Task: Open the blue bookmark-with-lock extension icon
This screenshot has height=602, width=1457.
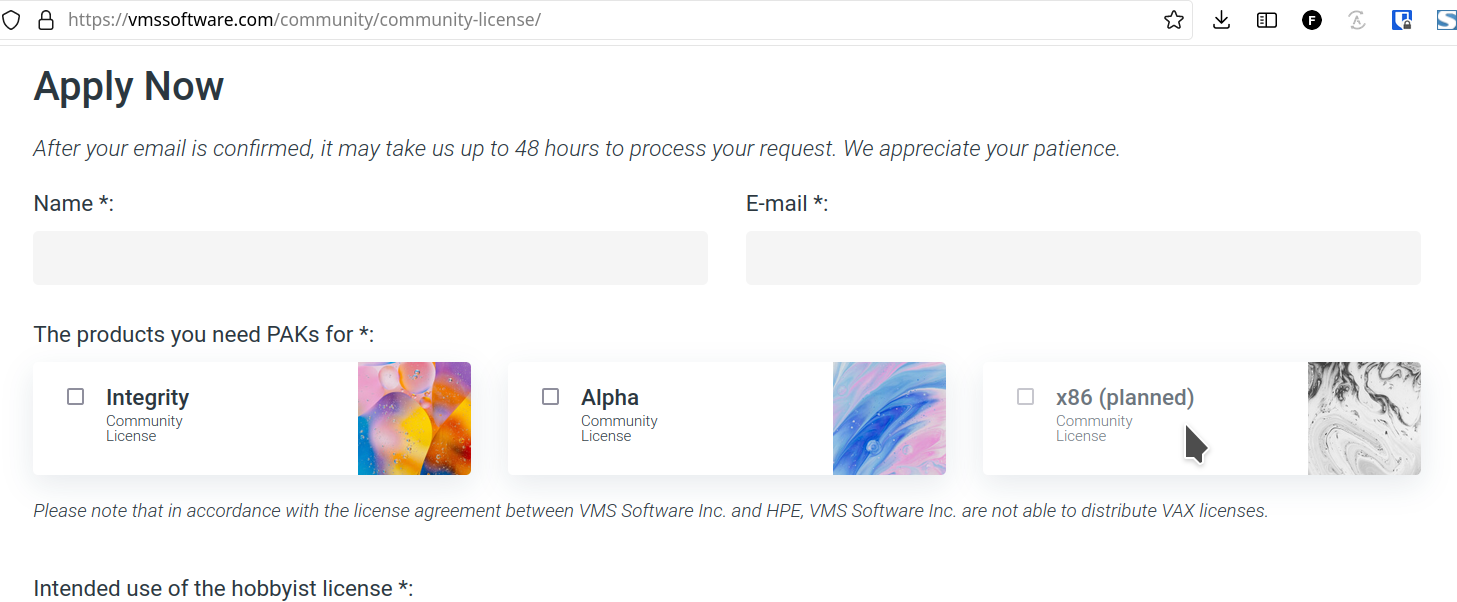Action: tap(1402, 20)
